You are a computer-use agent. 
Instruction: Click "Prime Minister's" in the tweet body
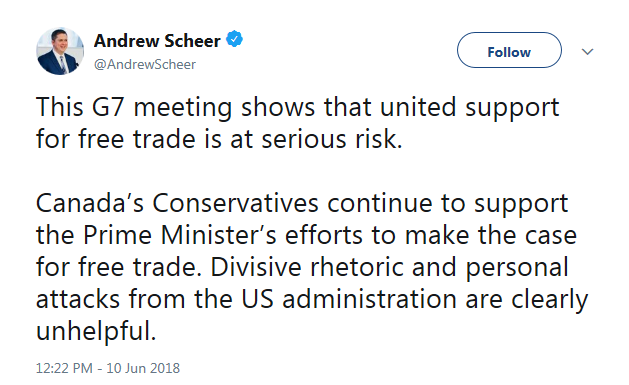[x=180, y=235]
